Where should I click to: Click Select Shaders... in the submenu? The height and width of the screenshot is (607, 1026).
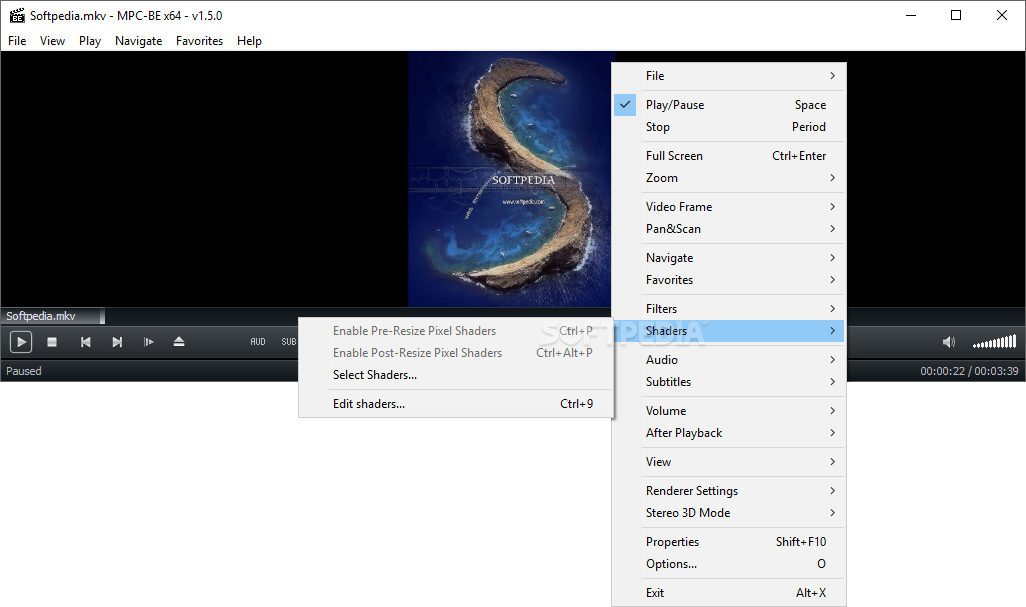pos(455,375)
